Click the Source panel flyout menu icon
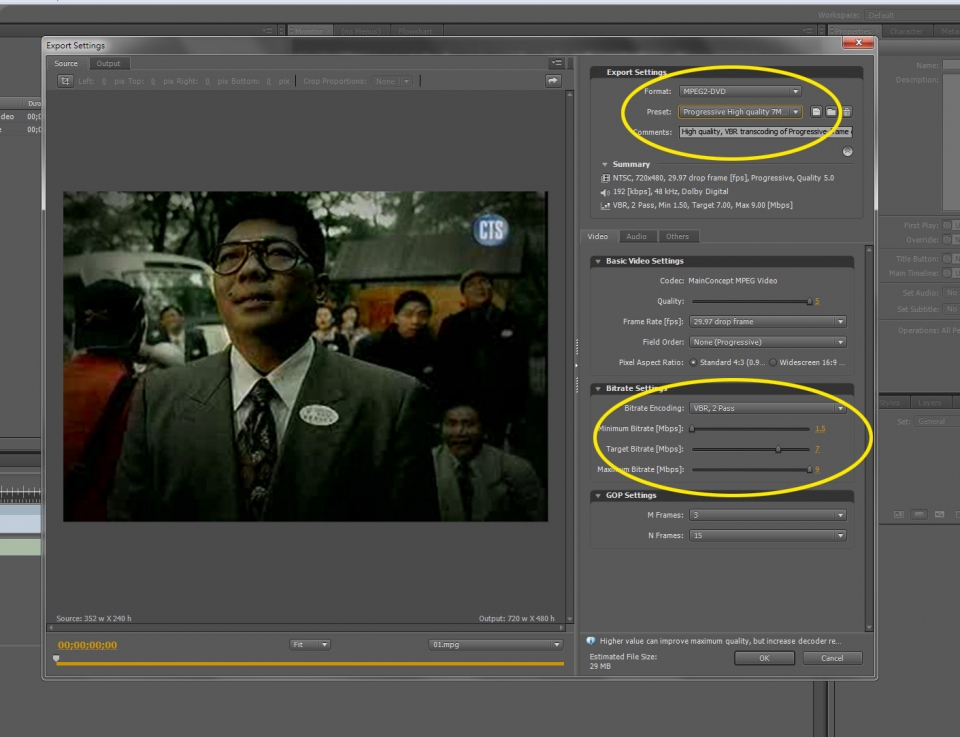This screenshot has height=737, width=960. (556, 64)
